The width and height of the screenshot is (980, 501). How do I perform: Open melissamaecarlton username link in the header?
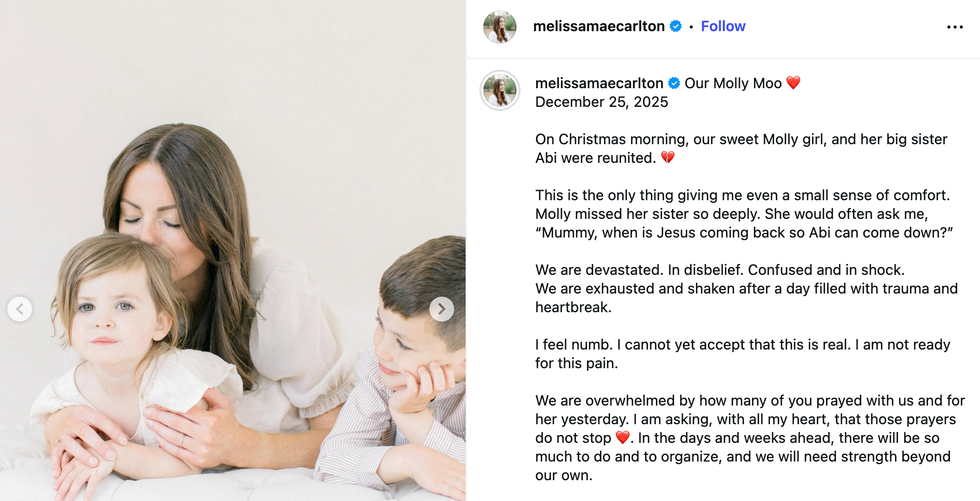(600, 27)
